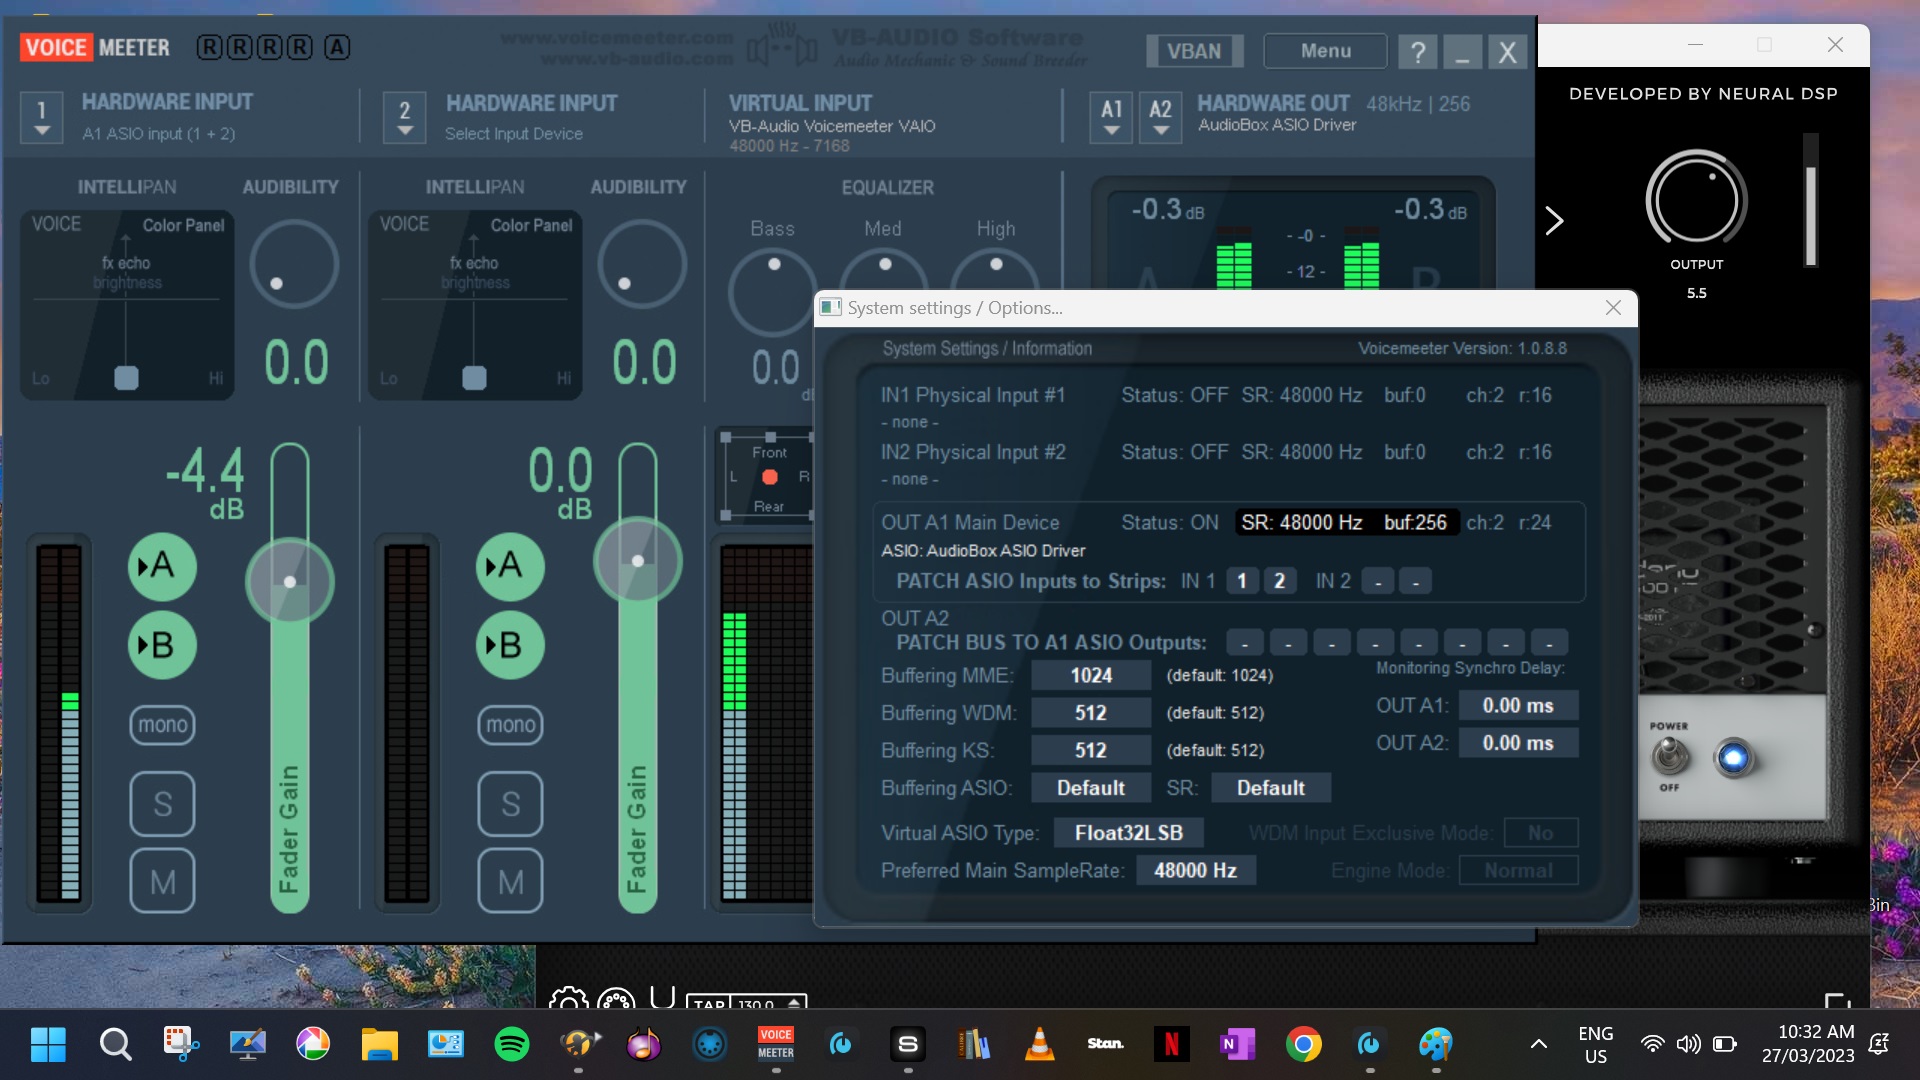
Task: Change Preferred Main SampleRate 48000 Hz
Action: point(1196,871)
